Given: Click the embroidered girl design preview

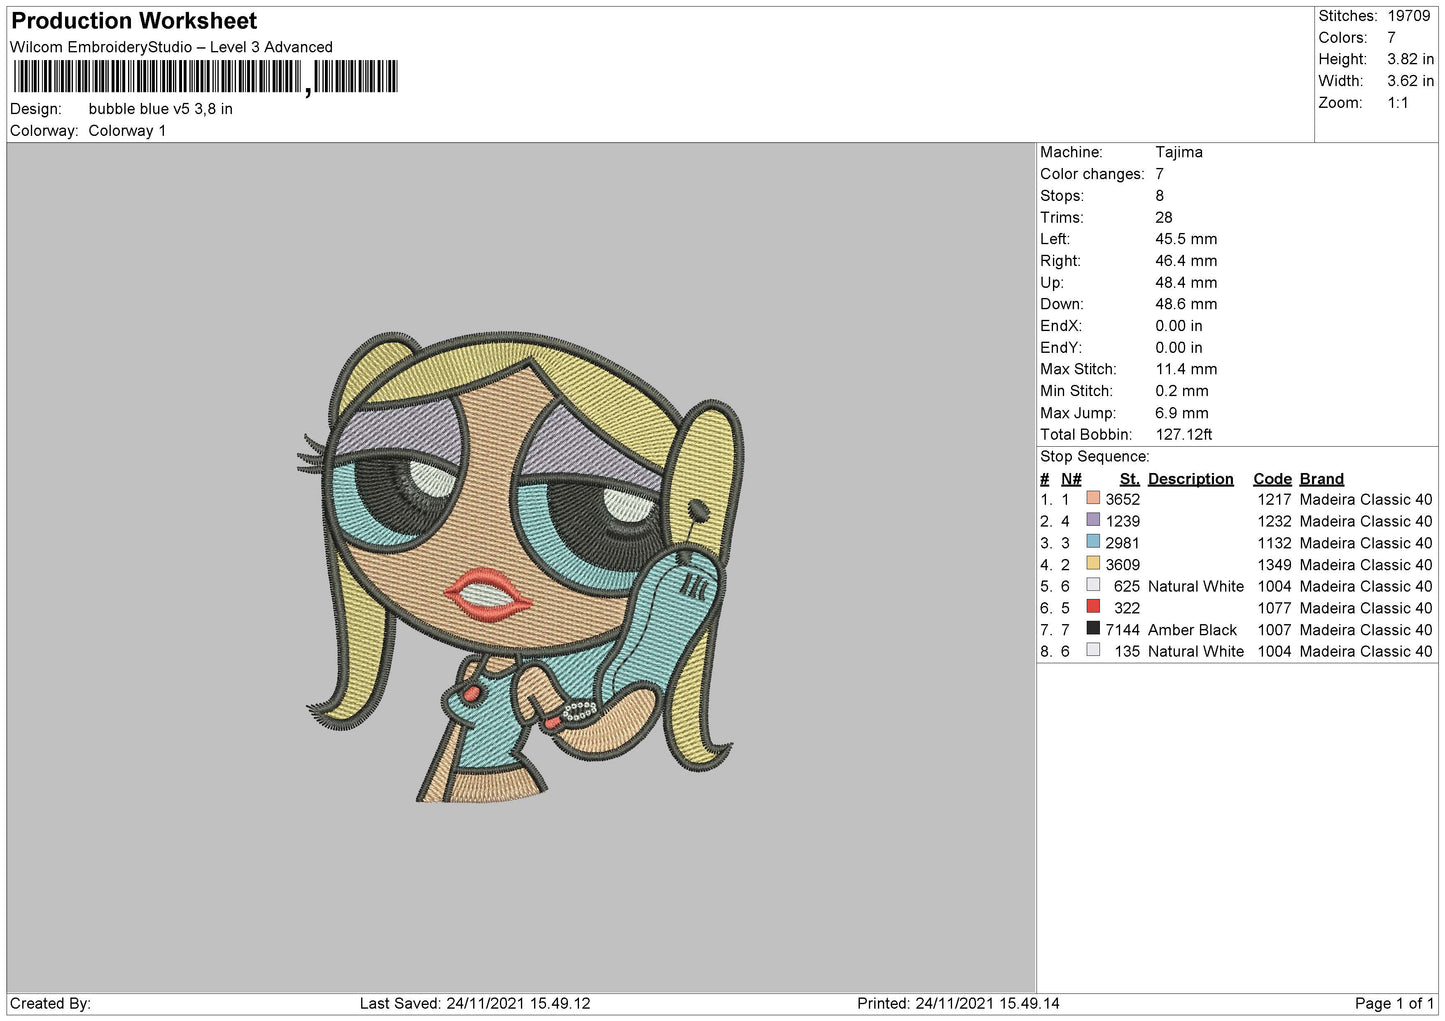Looking at the screenshot, I should 521,567.
